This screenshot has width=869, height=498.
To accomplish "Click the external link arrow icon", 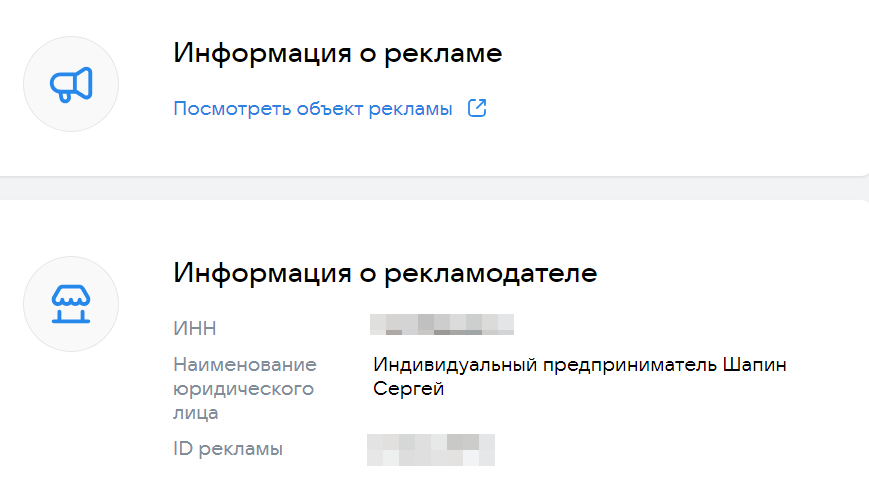I will click(477, 109).
